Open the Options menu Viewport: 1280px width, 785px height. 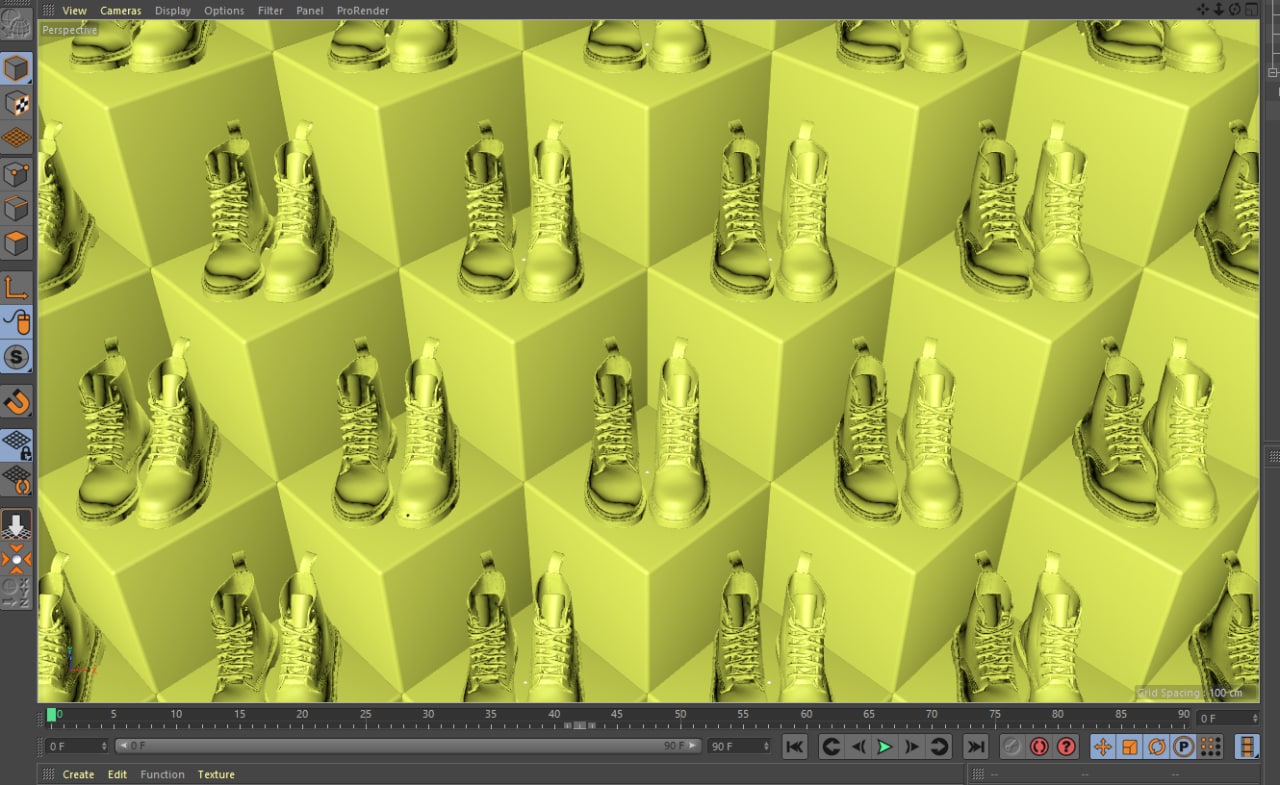pos(224,11)
